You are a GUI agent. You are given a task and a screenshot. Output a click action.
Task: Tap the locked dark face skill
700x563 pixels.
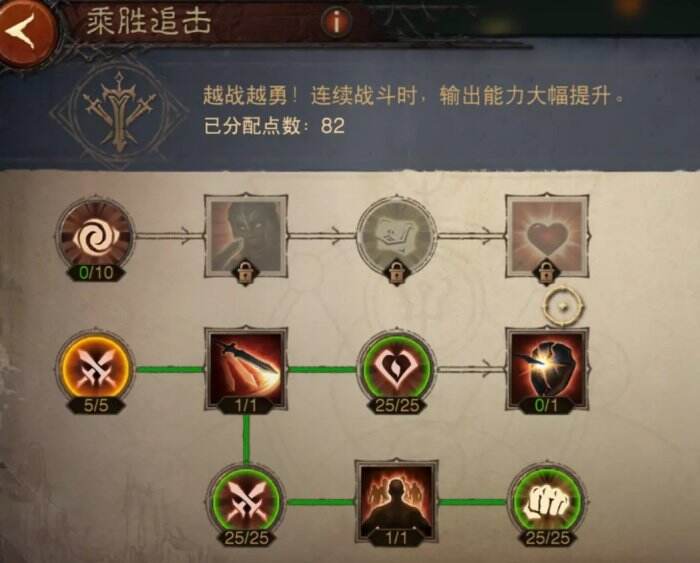pos(246,237)
